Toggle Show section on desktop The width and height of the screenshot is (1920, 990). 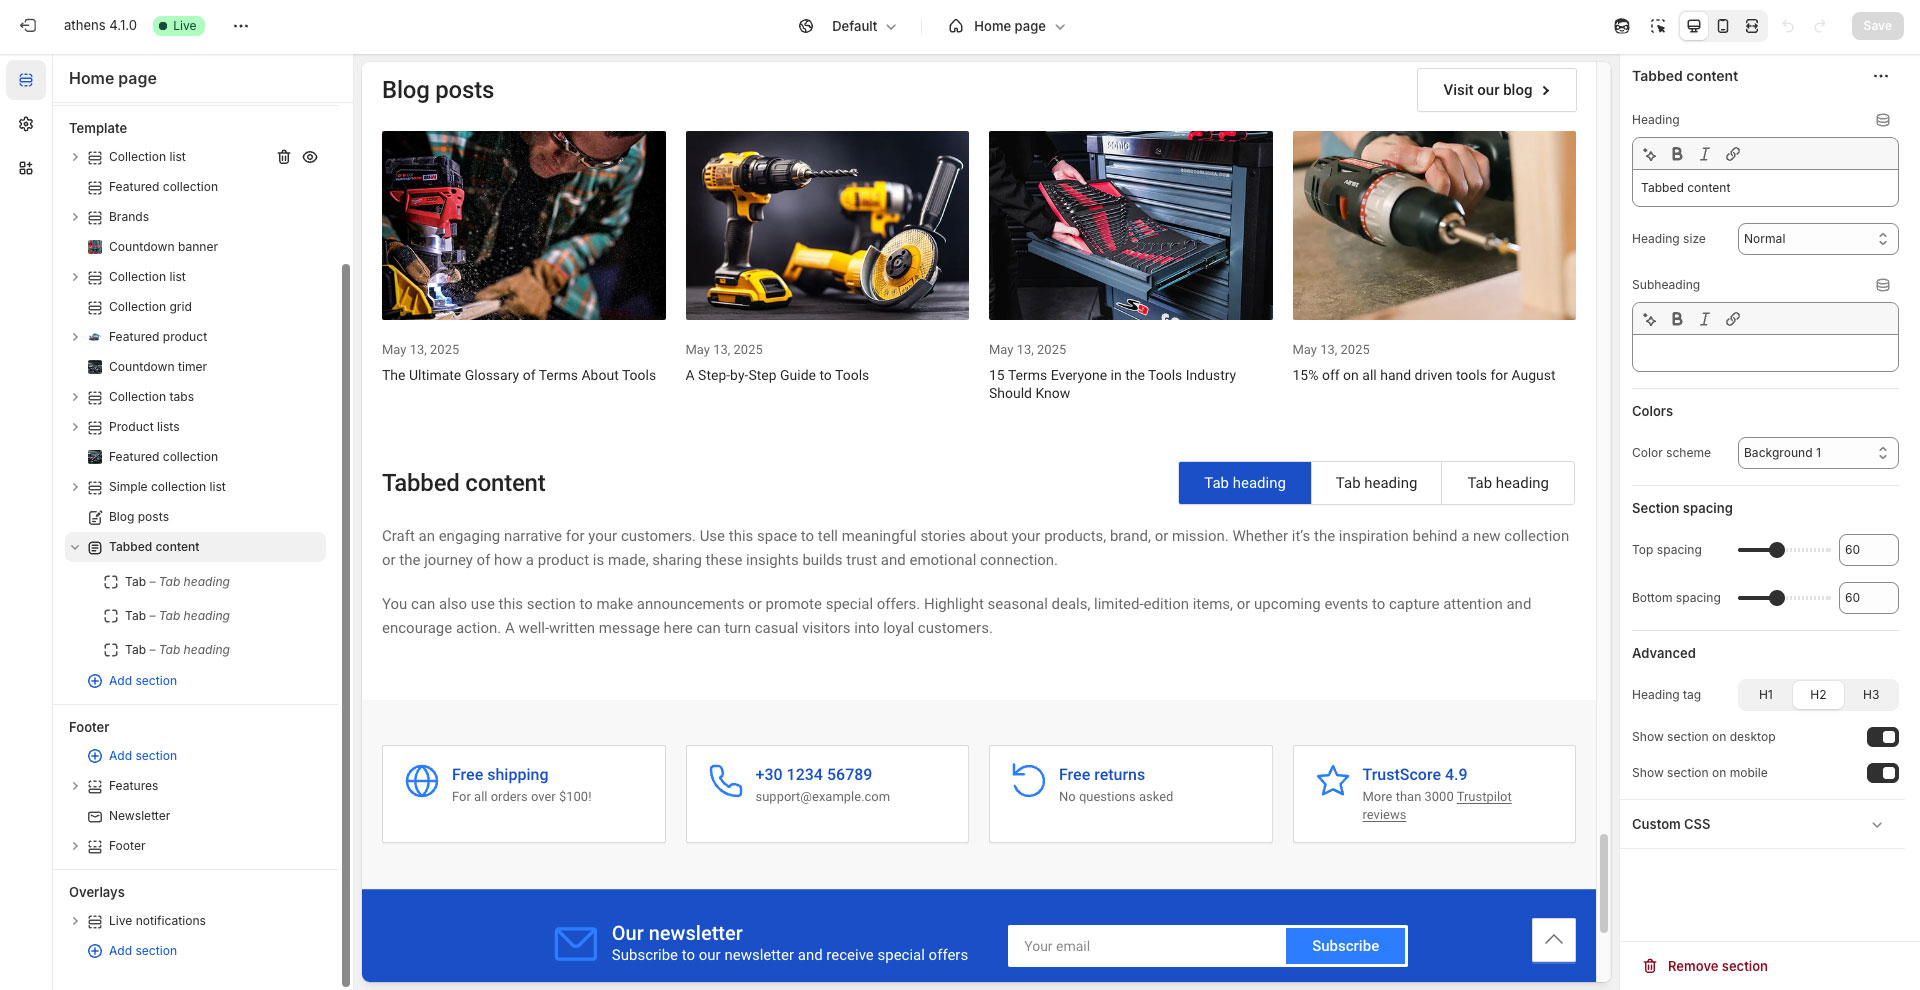click(1882, 737)
